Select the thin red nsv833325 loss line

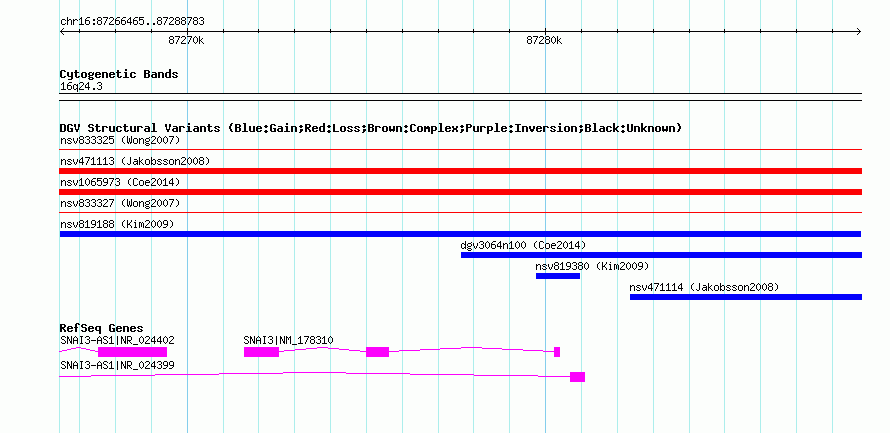click(461, 150)
